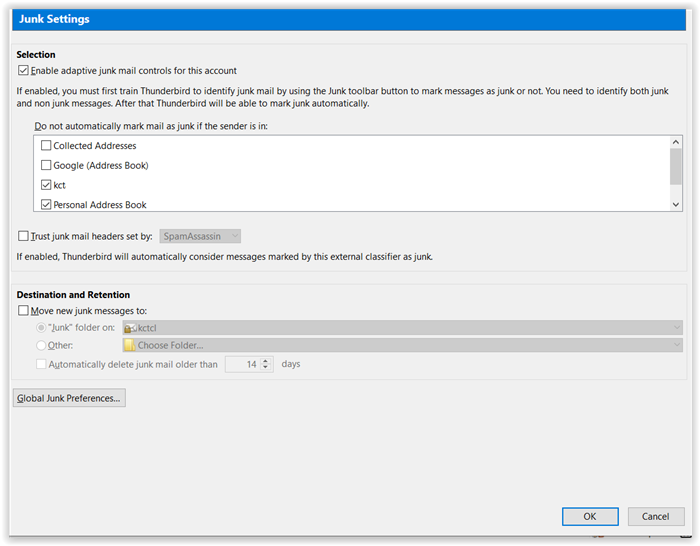
Task: Open the SpamAssassin dropdown
Action: tap(200, 236)
